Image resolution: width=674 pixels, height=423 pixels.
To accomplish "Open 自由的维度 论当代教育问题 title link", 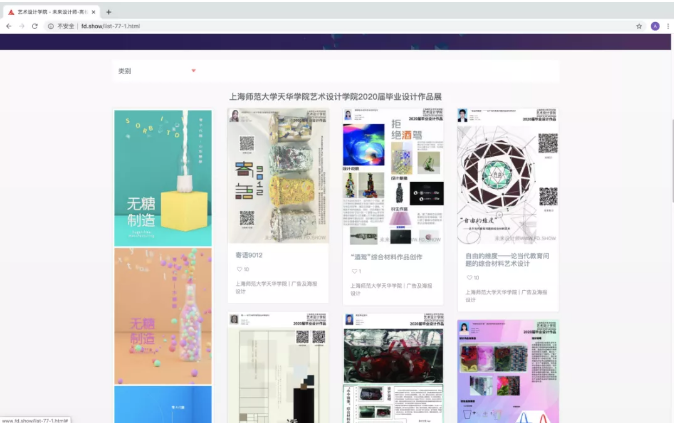I will (507, 260).
